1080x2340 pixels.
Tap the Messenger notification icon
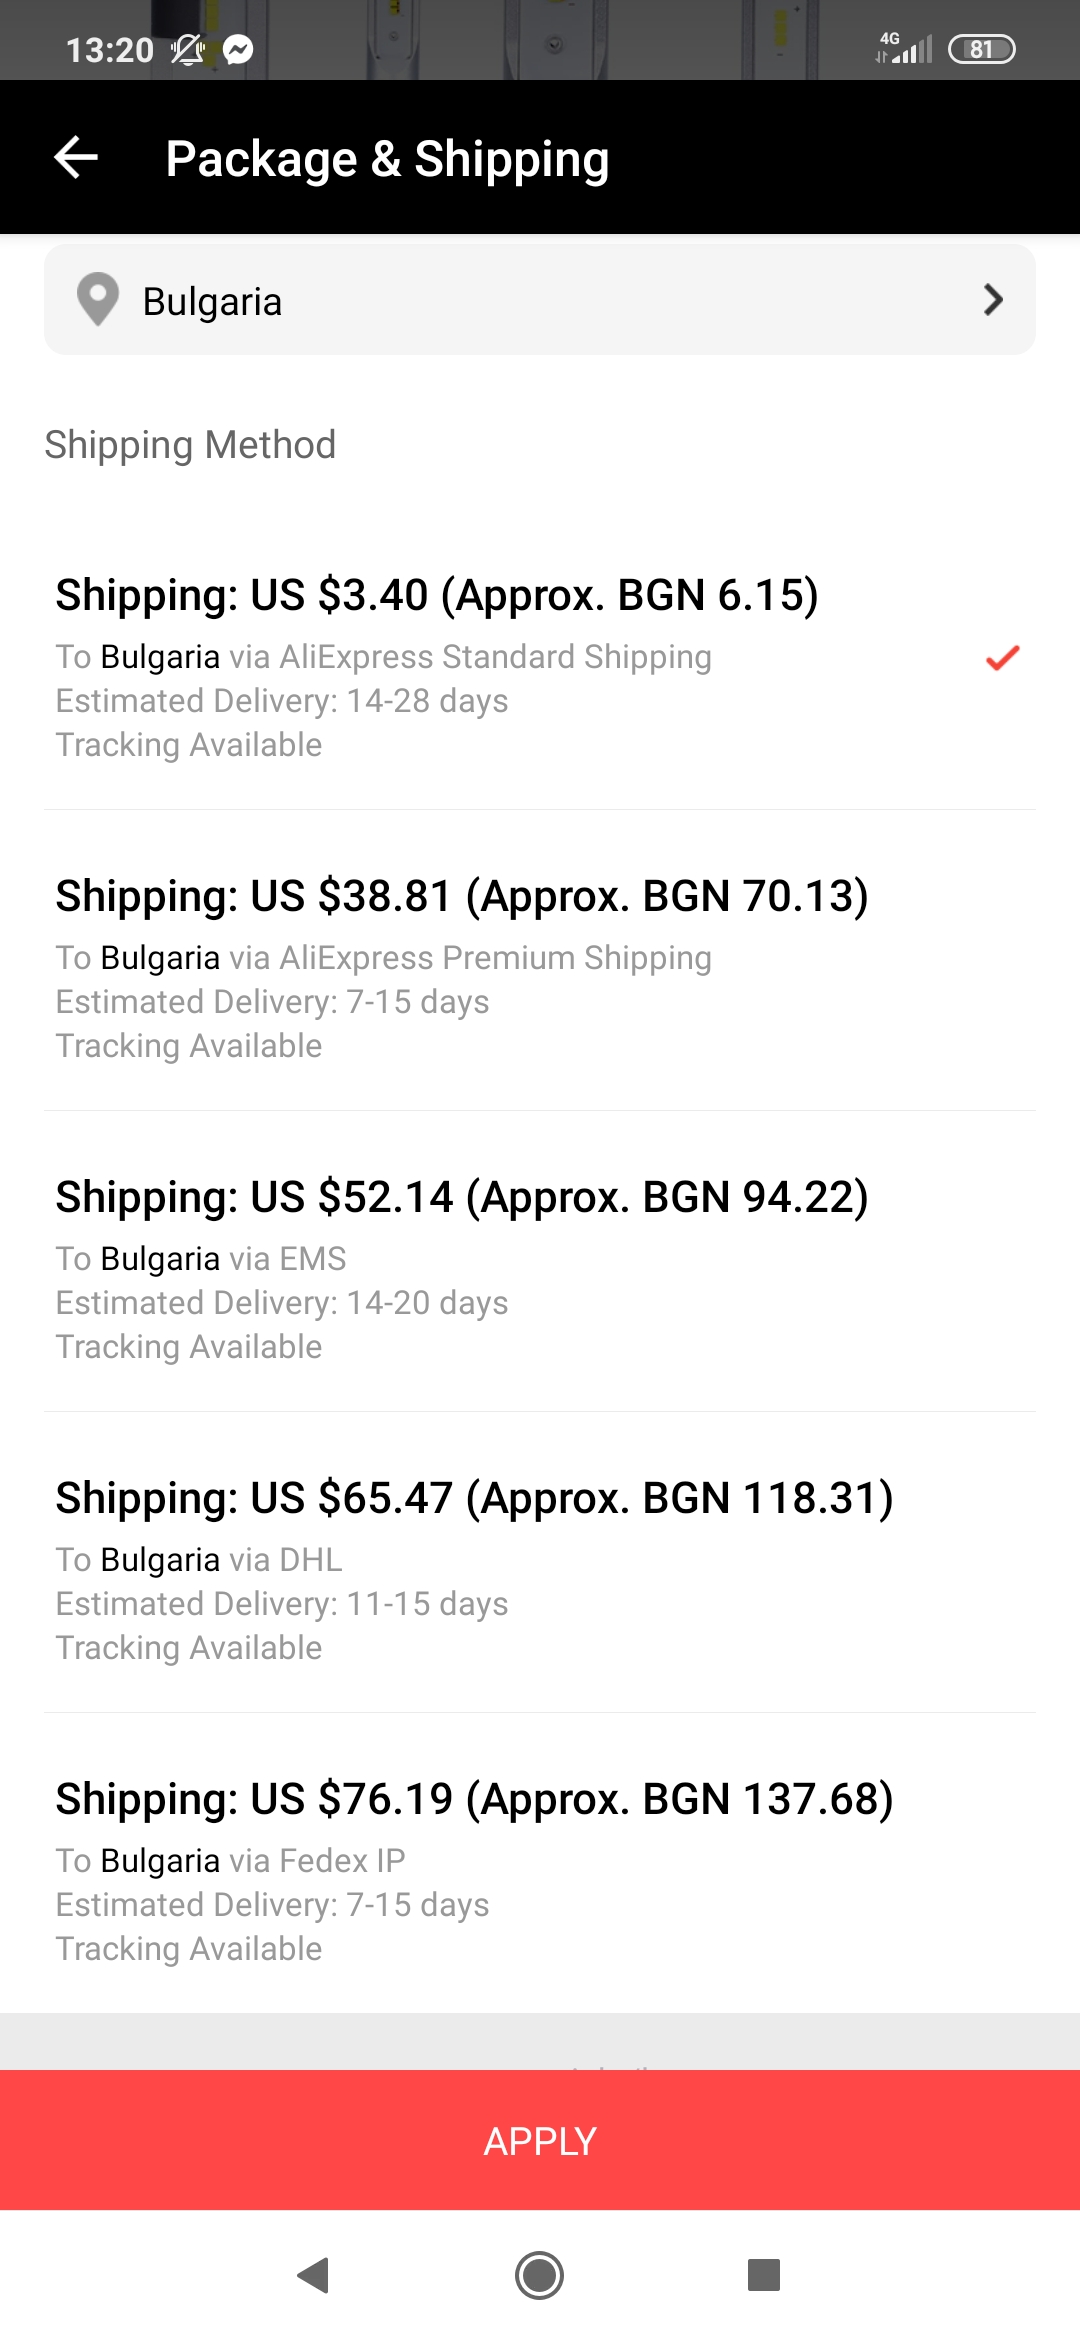point(238,49)
